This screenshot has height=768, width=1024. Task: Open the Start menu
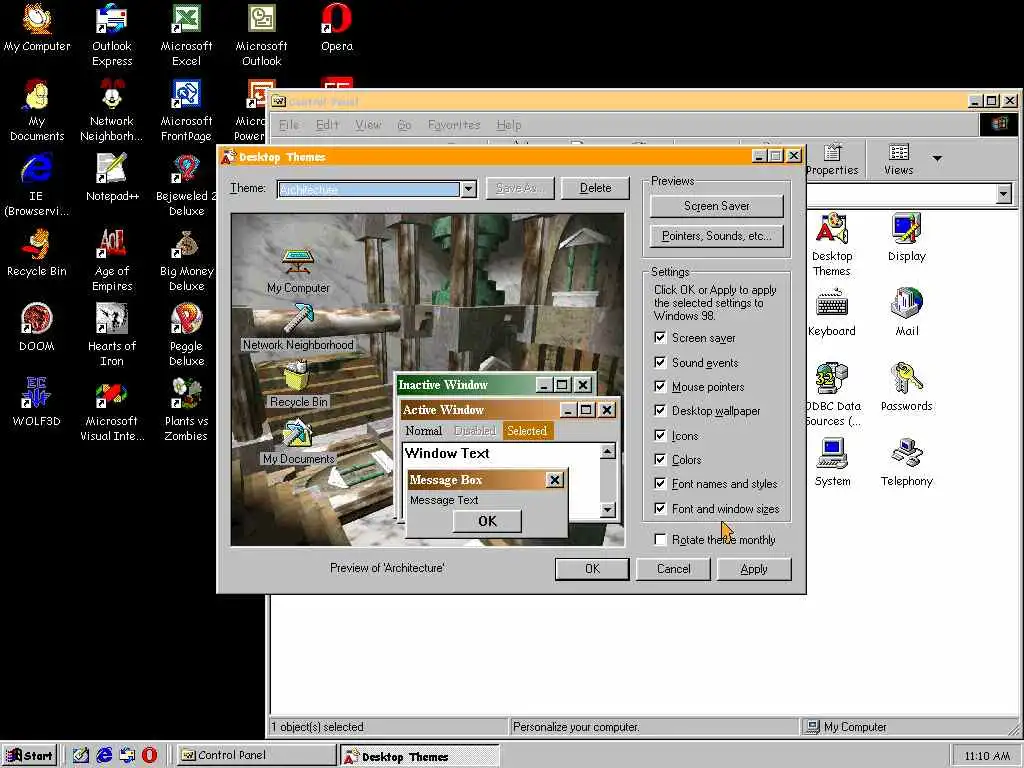(30, 756)
